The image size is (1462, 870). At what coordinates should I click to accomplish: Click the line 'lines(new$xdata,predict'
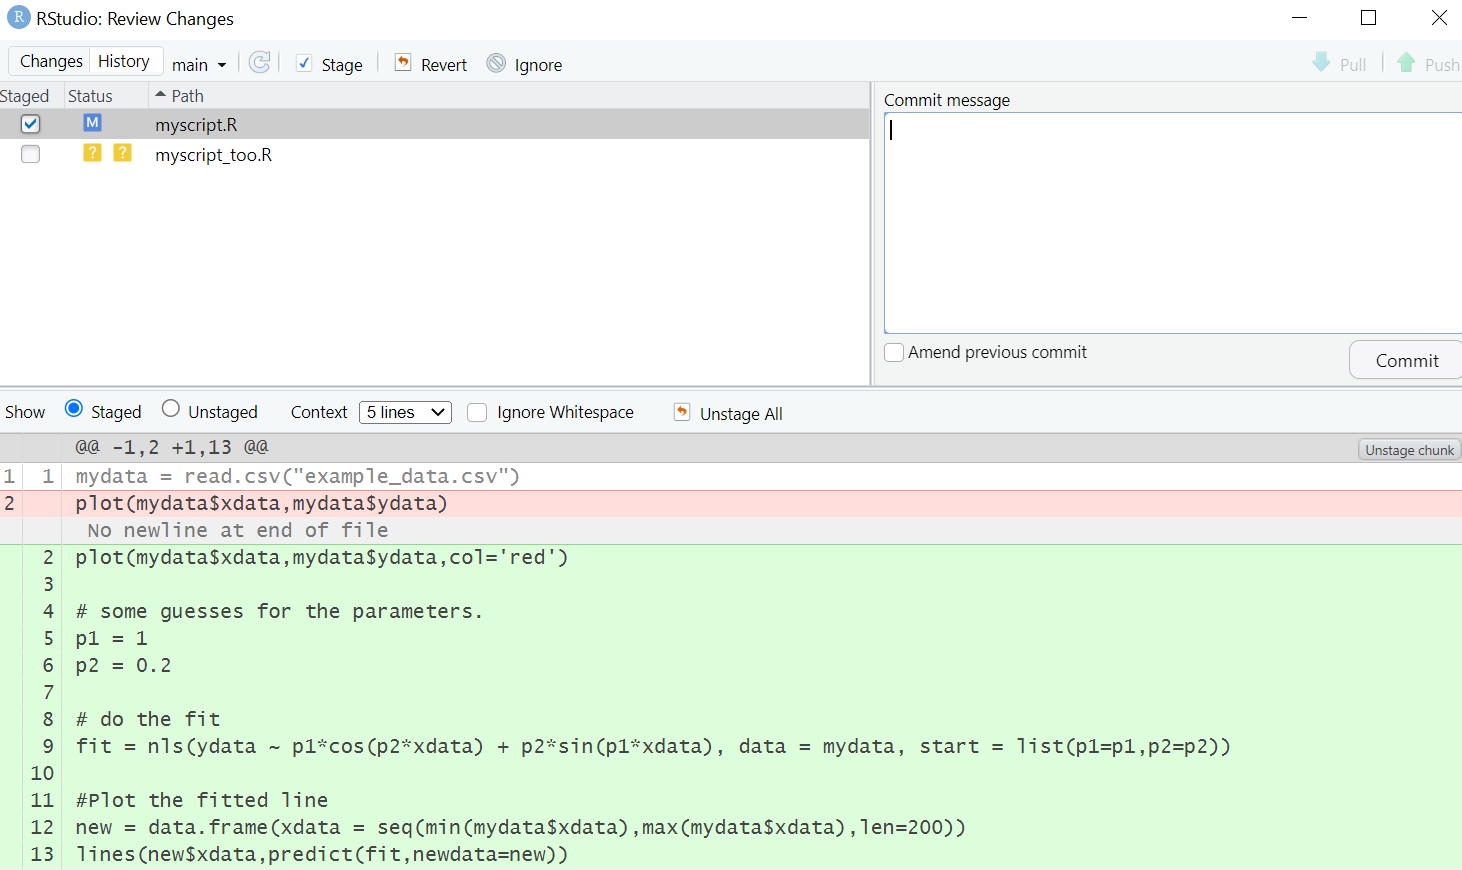(321, 854)
